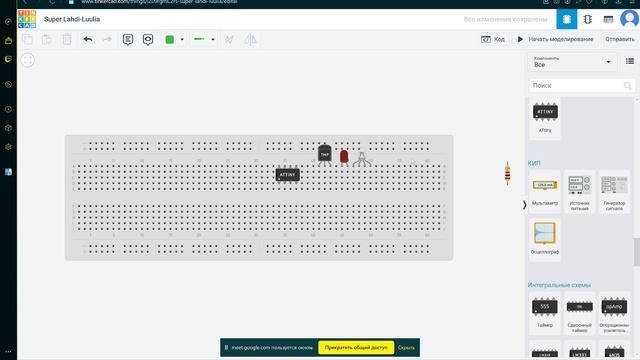This screenshot has height=360, width=640.
Task: Collapse components panel with chevron
Action: pyautogui.click(x=524, y=205)
